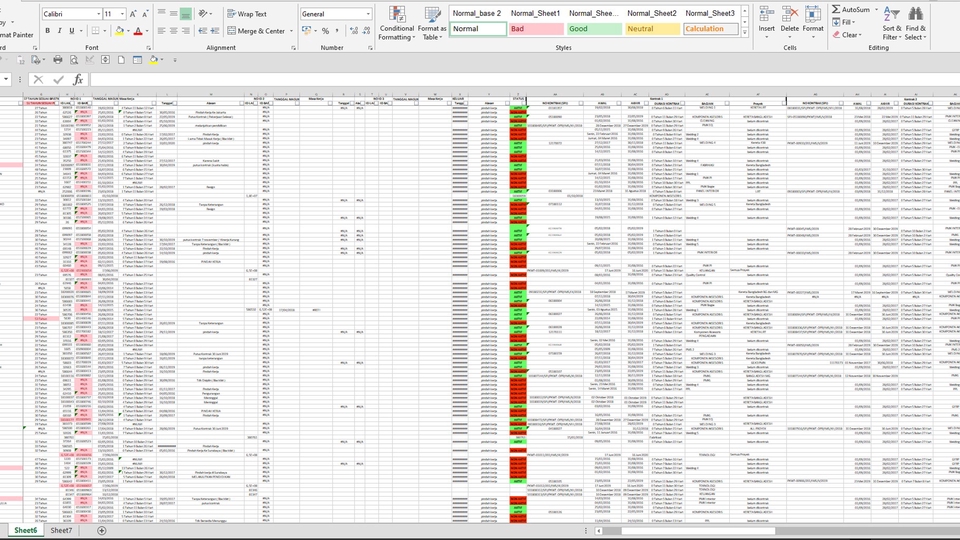Toggle Italic formatting
The width and height of the screenshot is (960, 540).
click(x=59, y=31)
